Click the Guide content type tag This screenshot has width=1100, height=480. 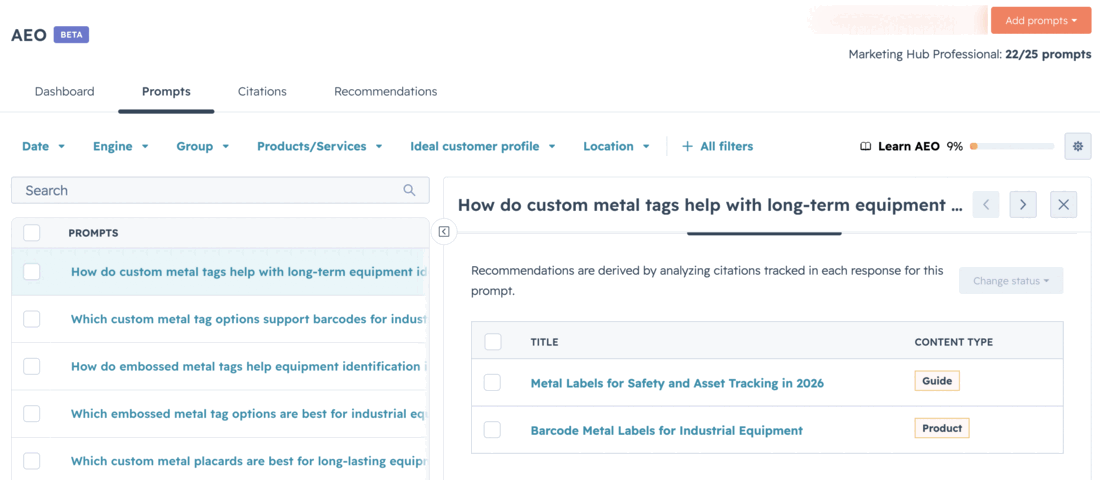pos(937,381)
